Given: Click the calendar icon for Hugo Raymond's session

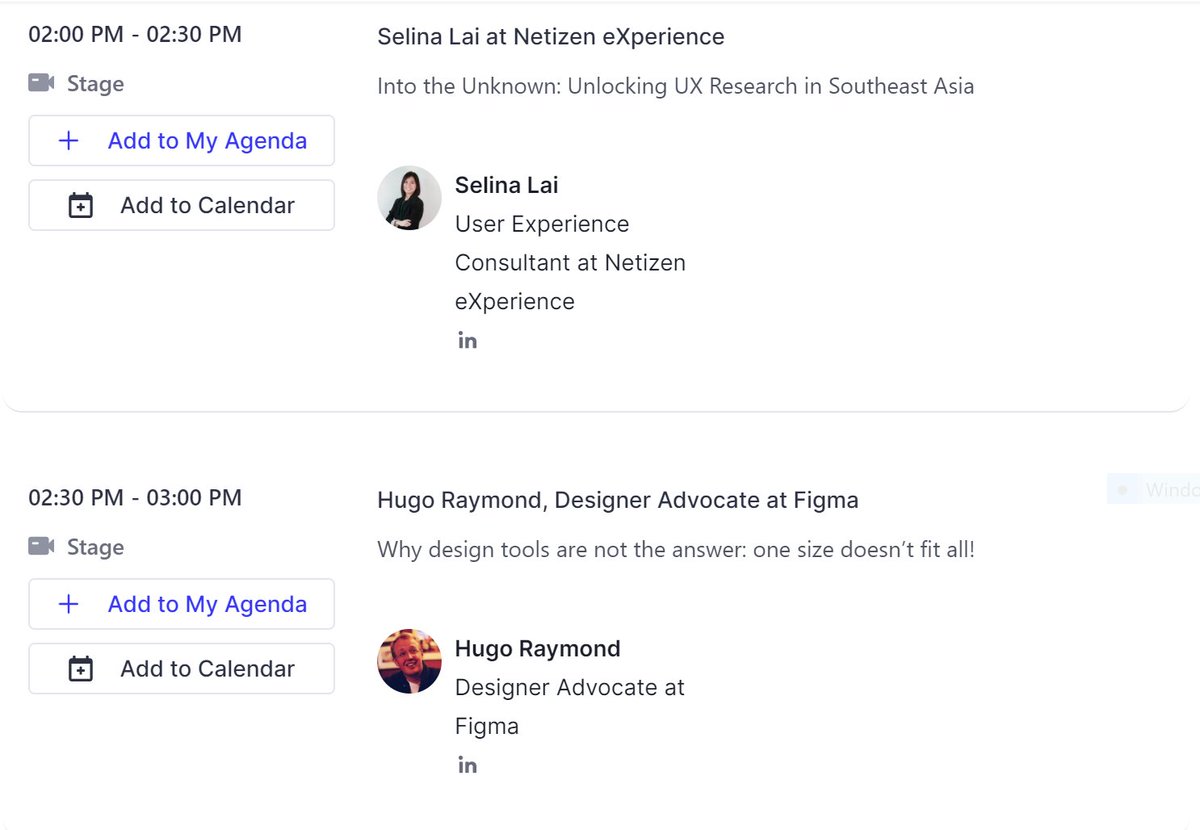Looking at the screenshot, I should (x=80, y=669).
